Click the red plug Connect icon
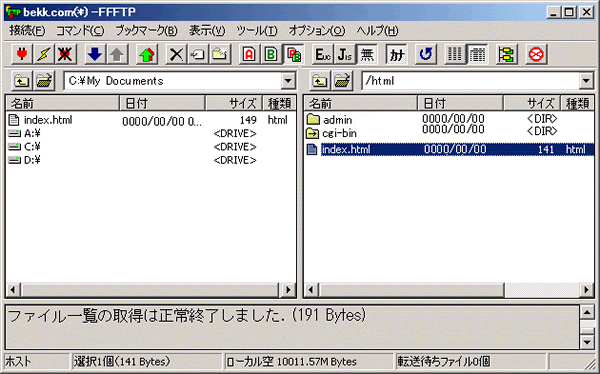Screen dimensions: 600x374 tap(22, 54)
